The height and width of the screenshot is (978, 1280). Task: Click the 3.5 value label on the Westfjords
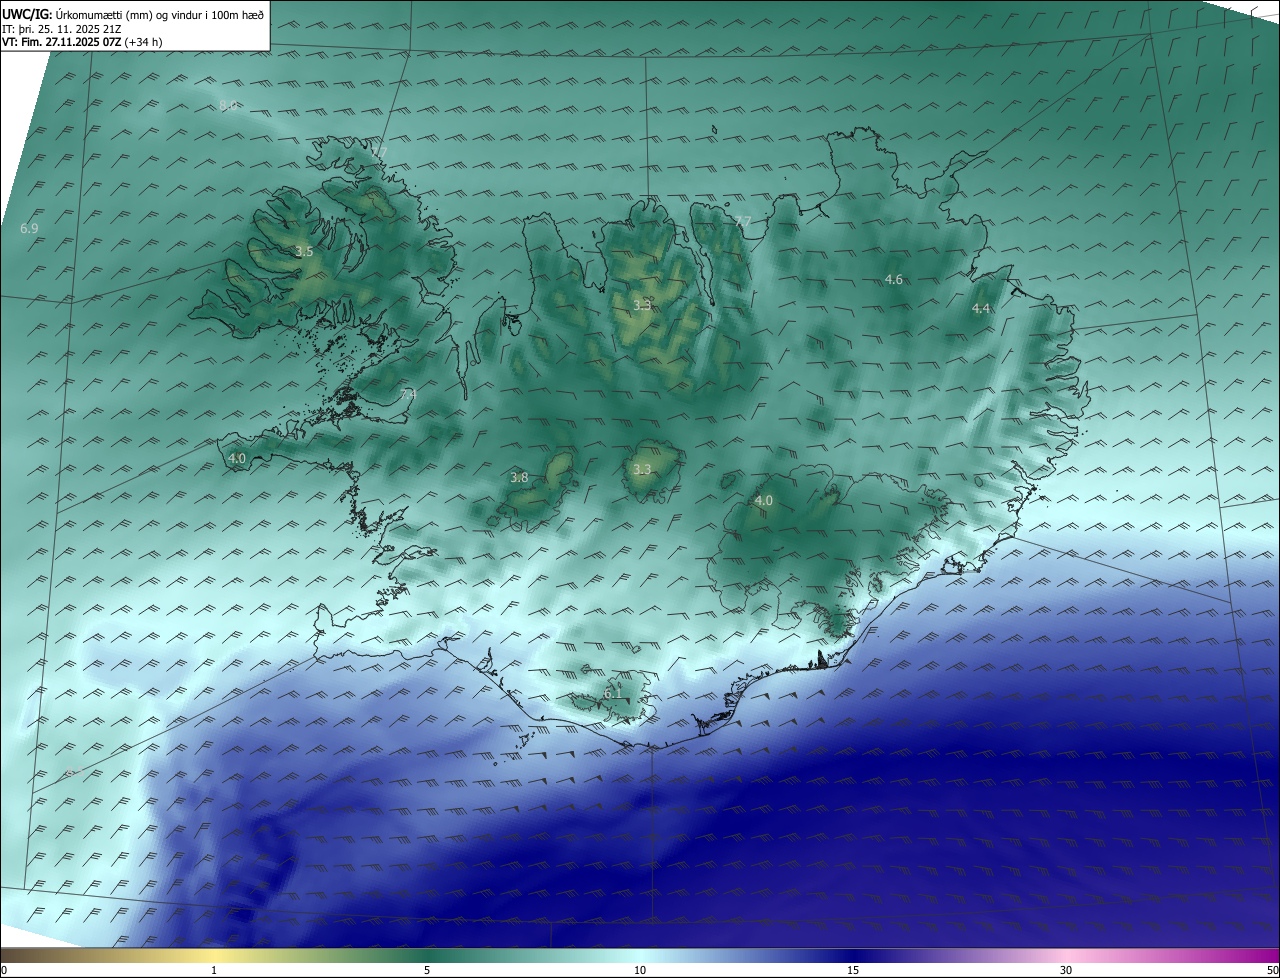pyautogui.click(x=304, y=252)
